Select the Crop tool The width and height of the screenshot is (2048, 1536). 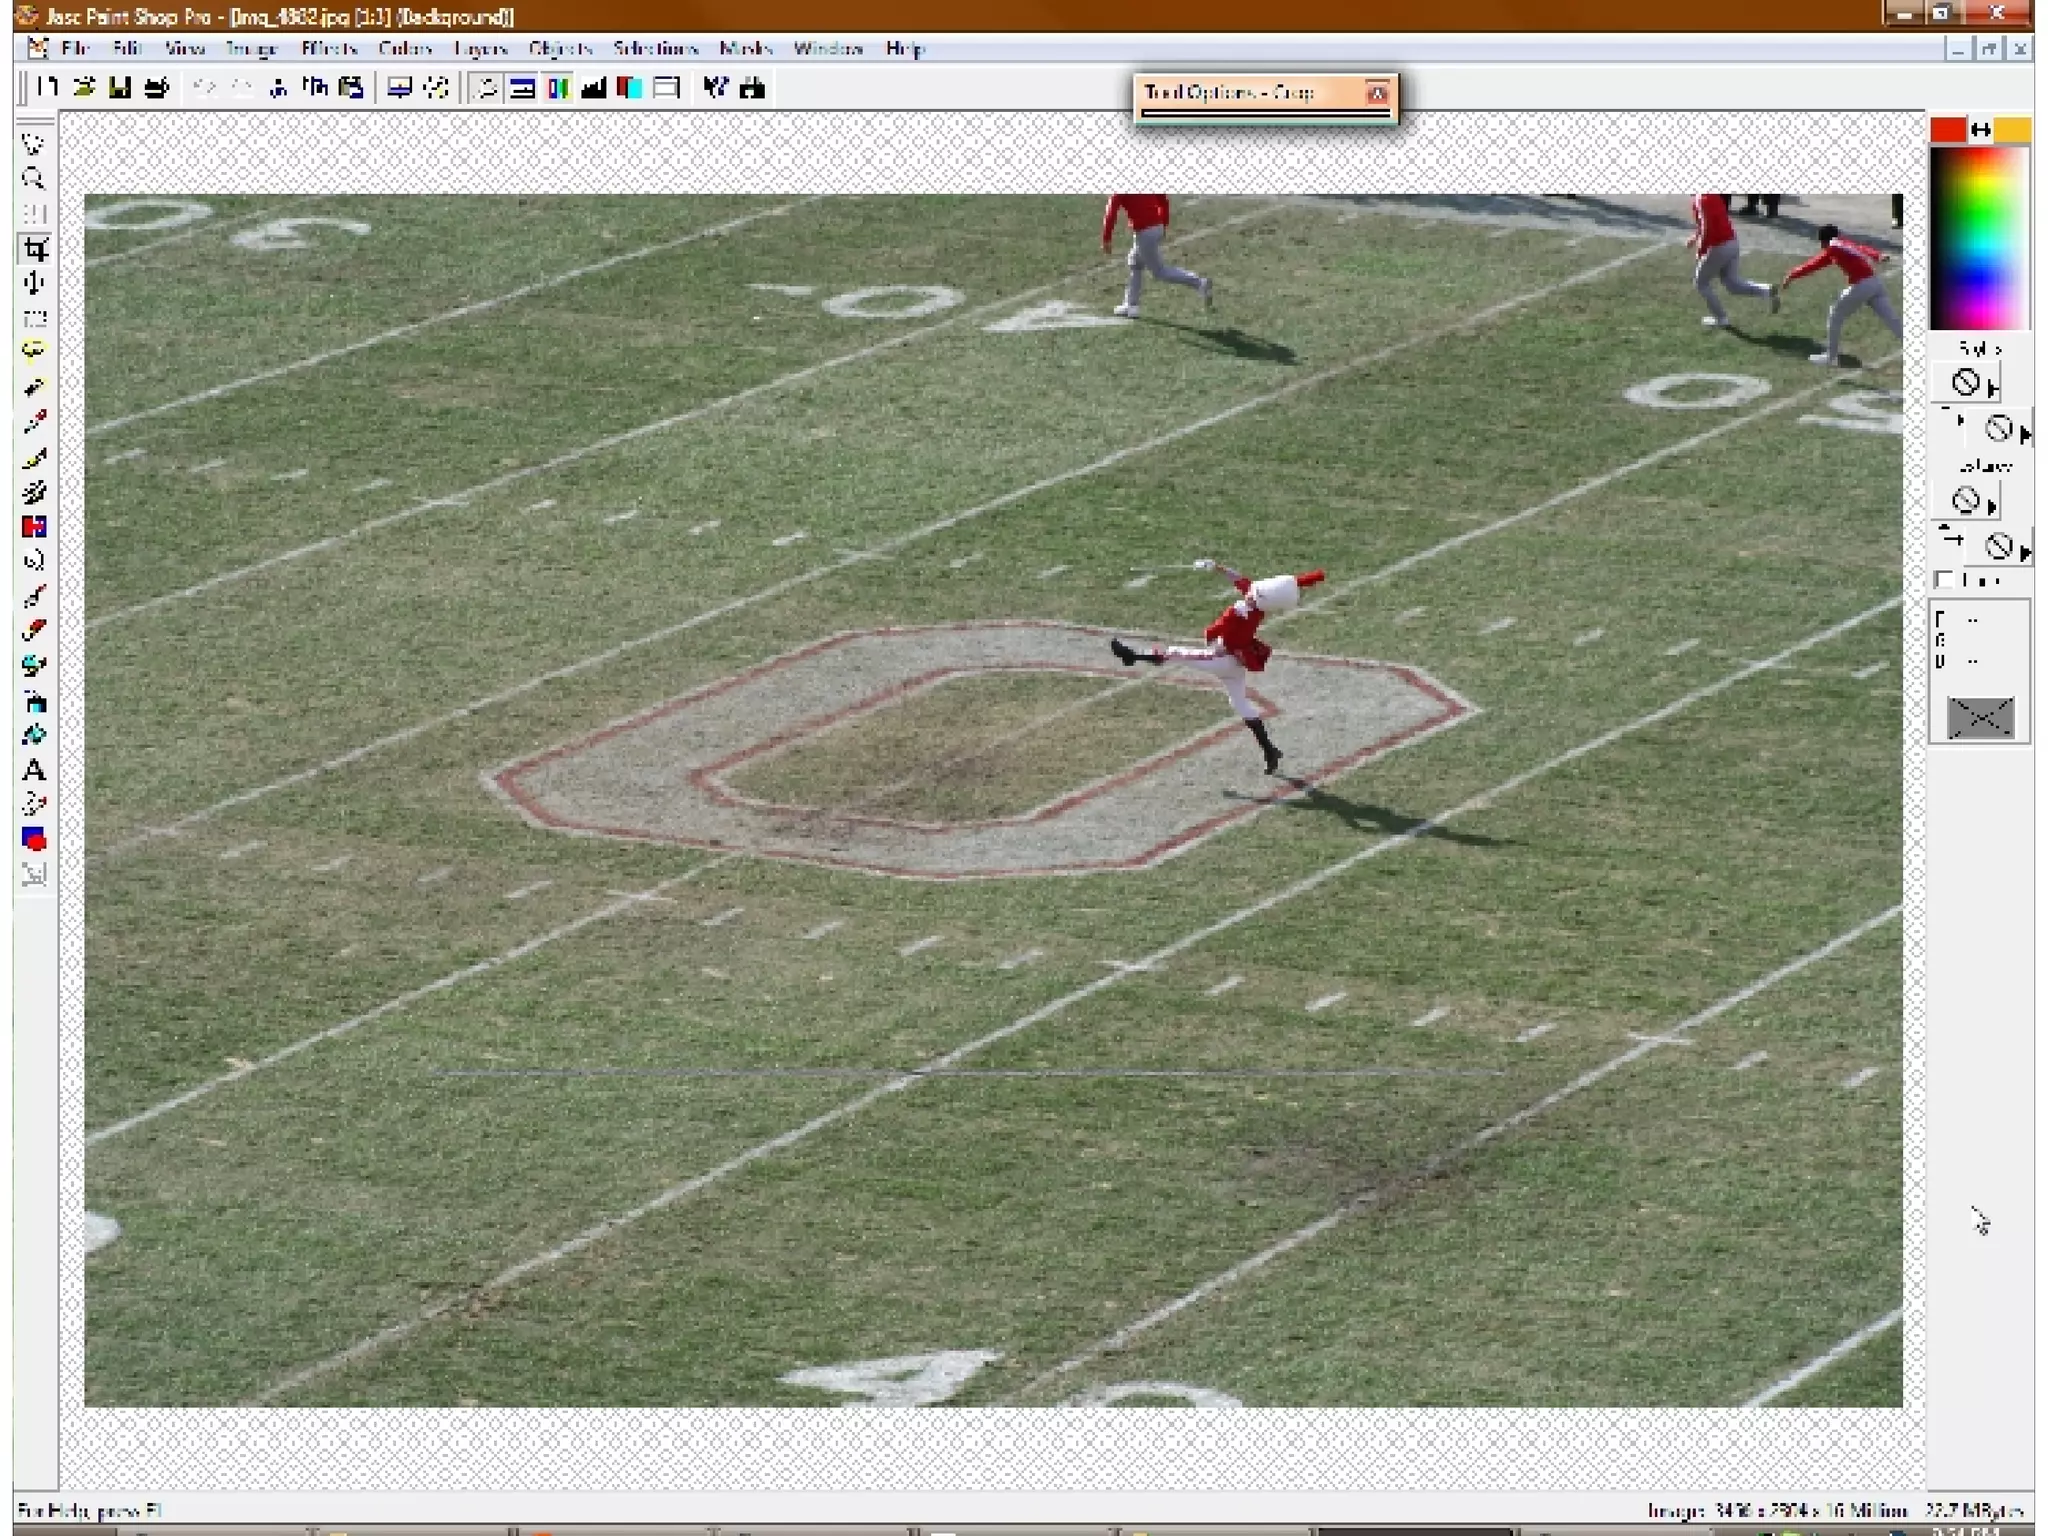[x=35, y=249]
